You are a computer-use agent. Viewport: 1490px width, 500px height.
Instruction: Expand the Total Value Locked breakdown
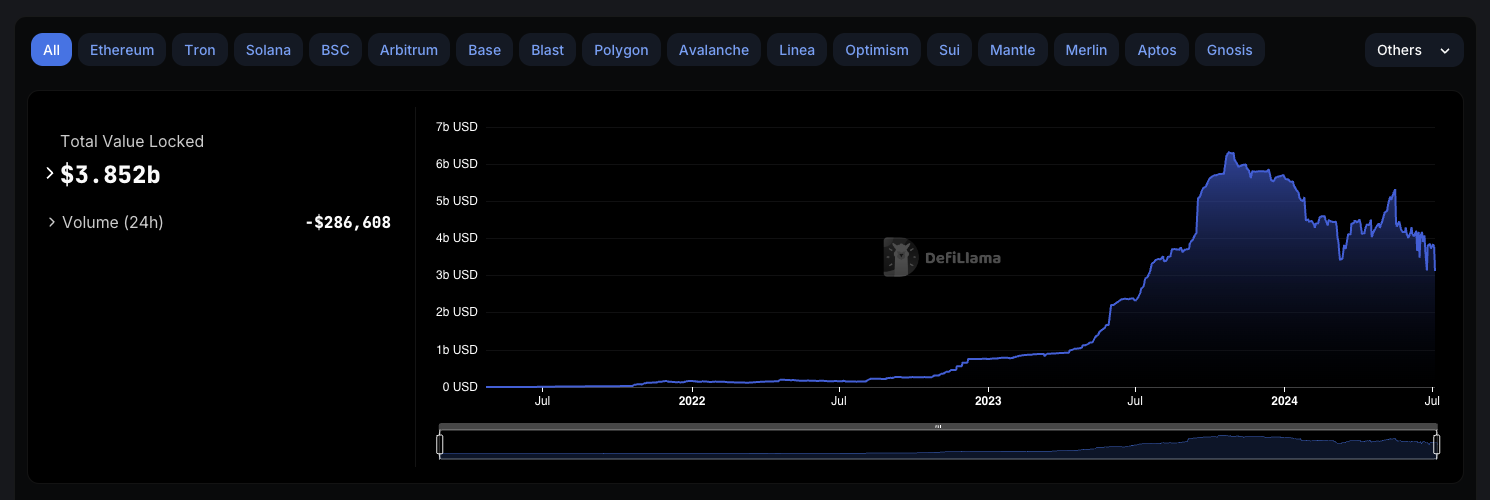coord(50,174)
